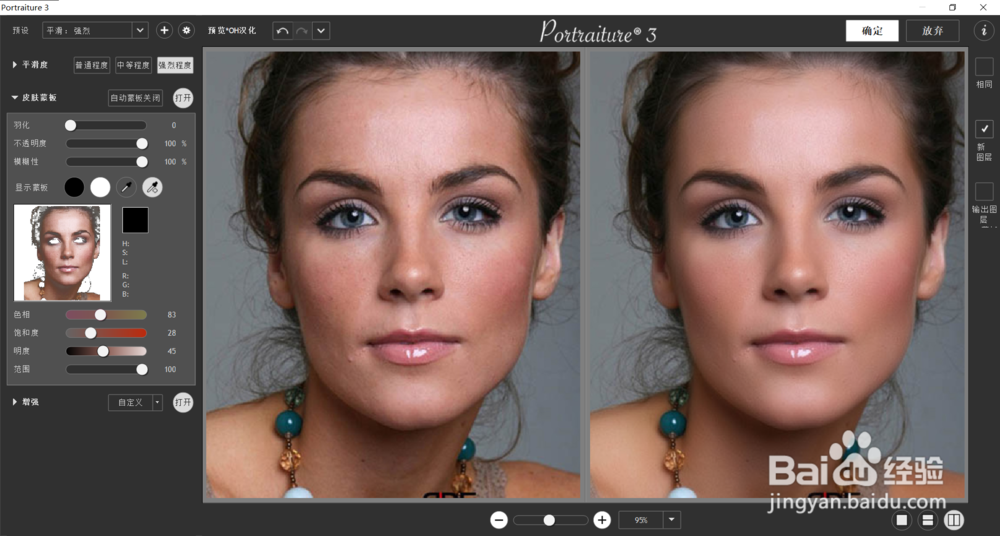The image size is (1000, 536).
Task: Collapse the 皮肤蒙板 skin mask section
Action: 15,98
